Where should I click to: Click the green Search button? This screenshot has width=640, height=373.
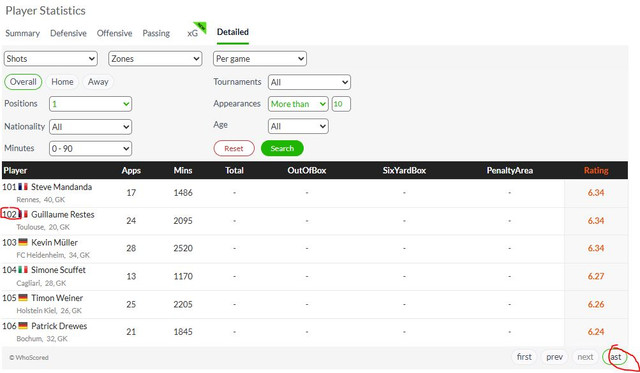282,149
